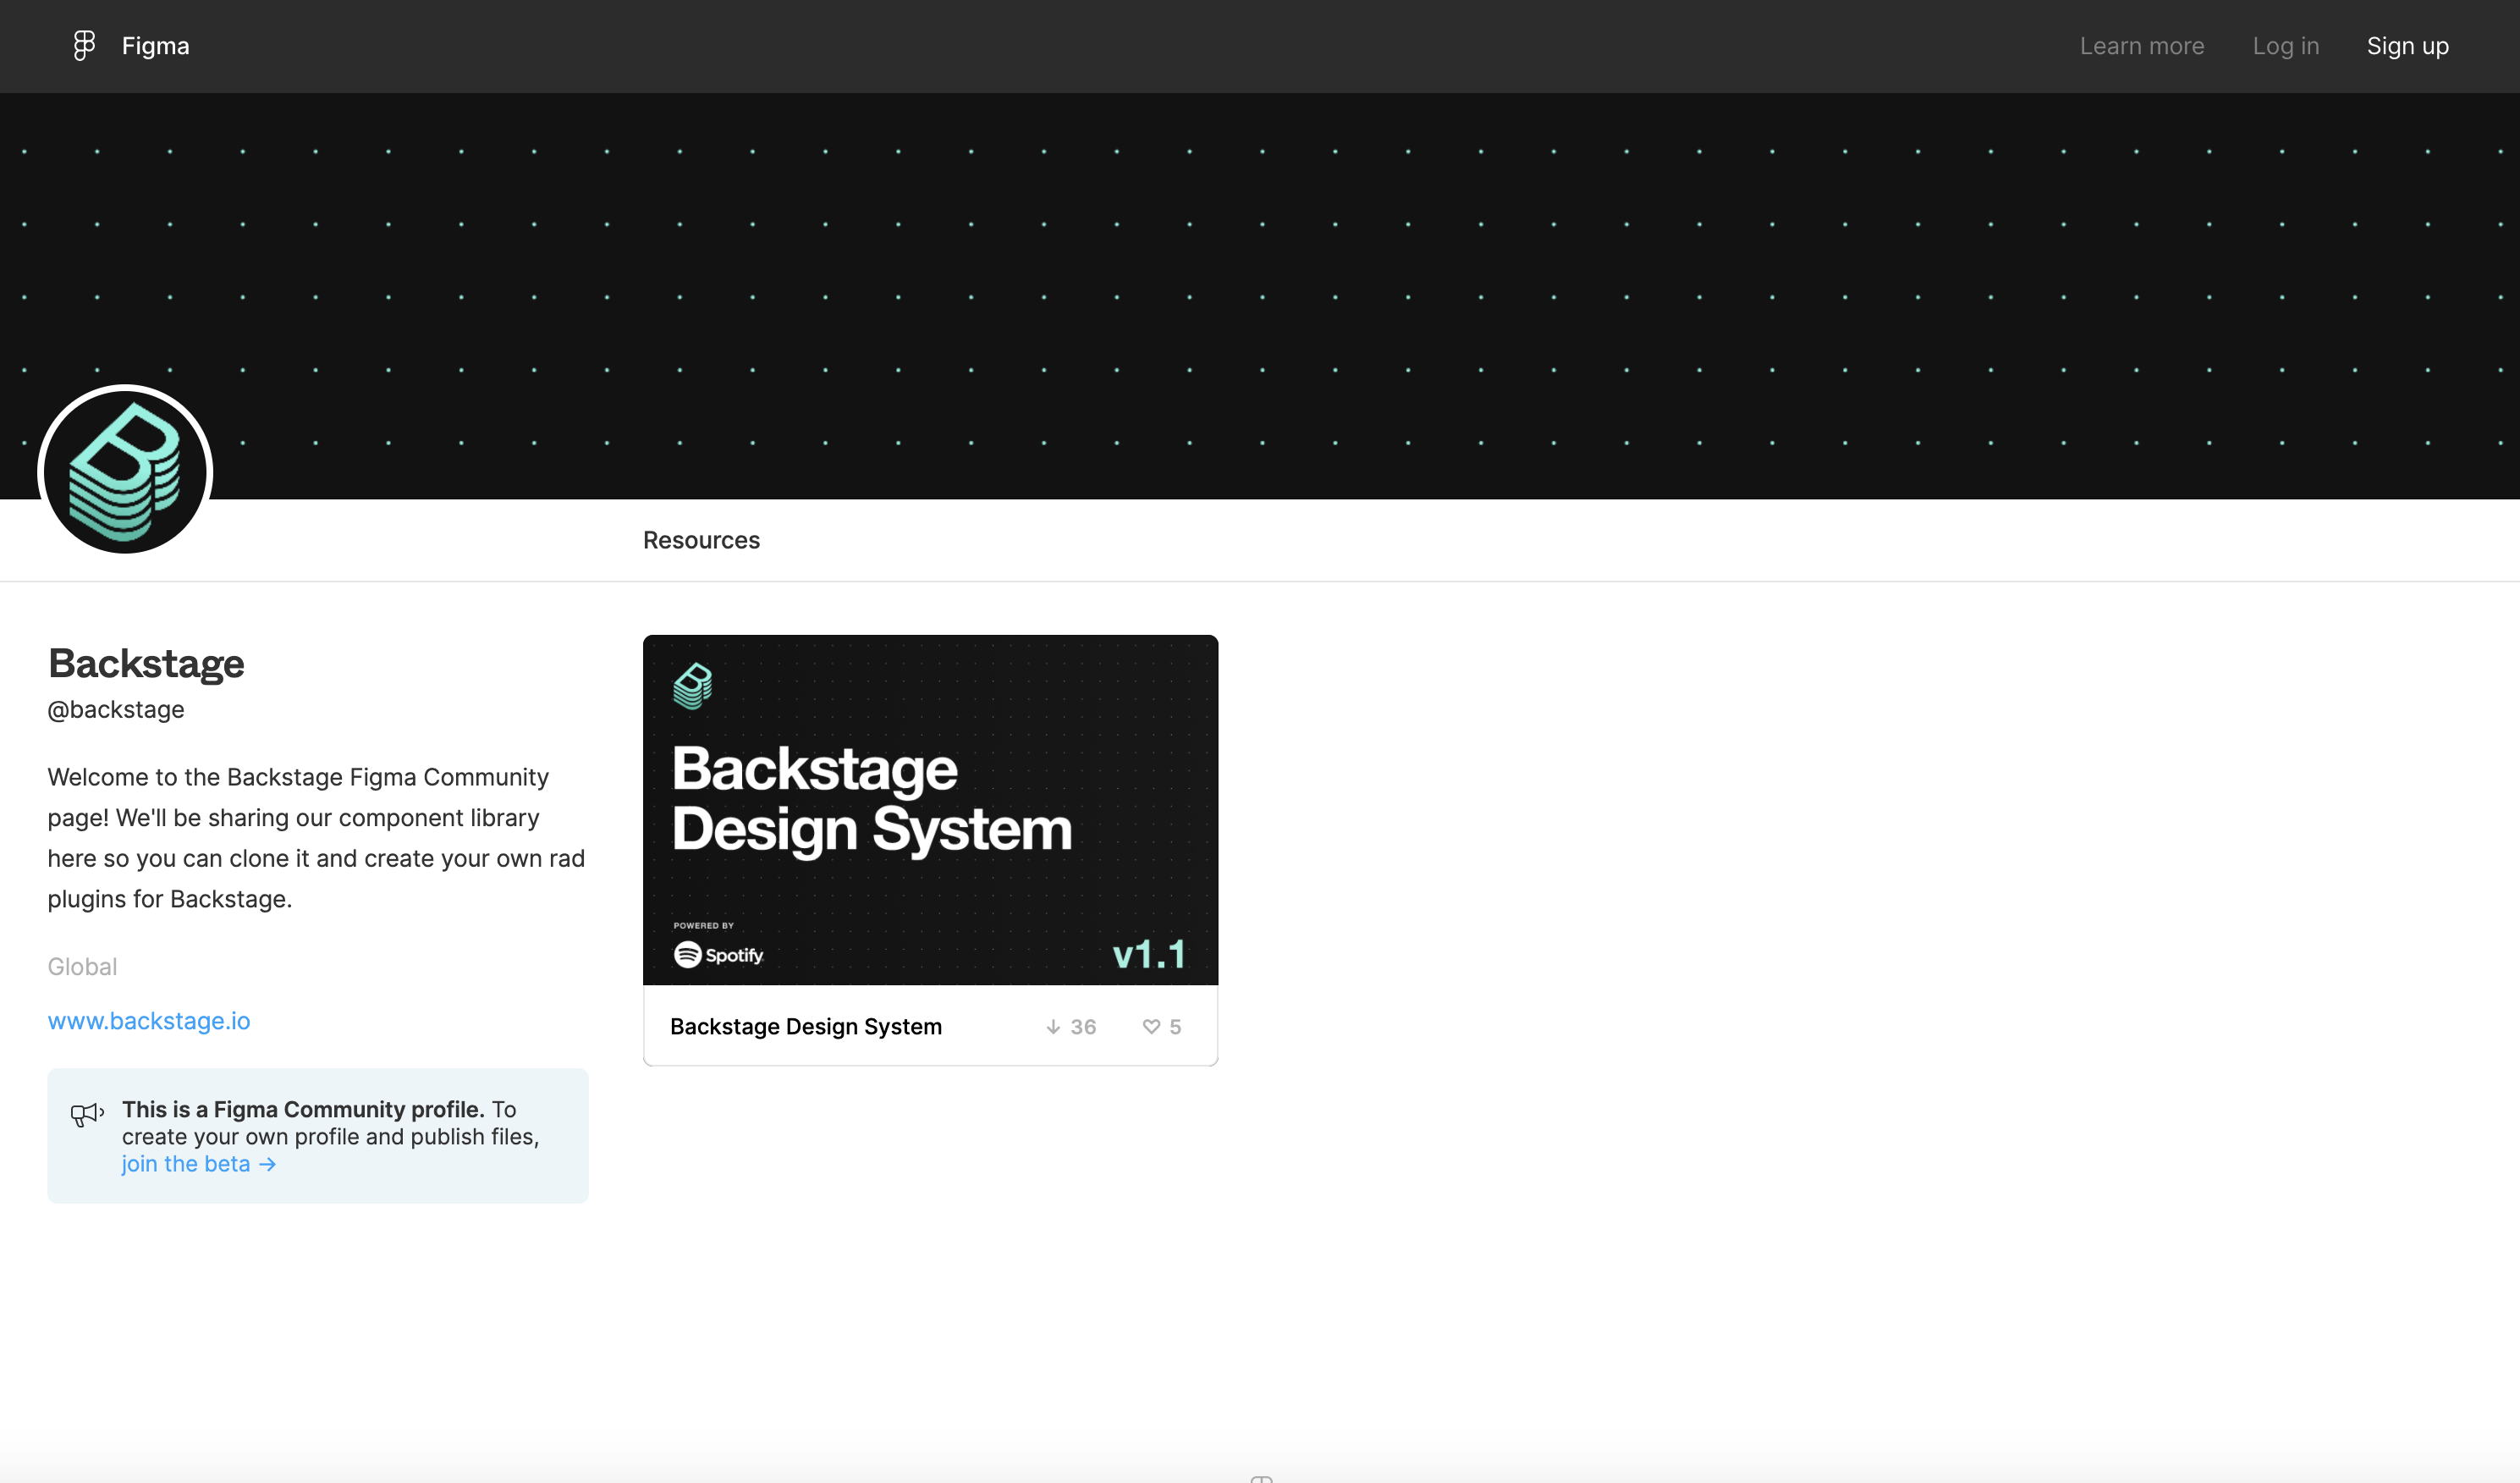Click the Figma logo in the top navigation bar
This screenshot has height=1483, width=2520.
(x=84, y=45)
